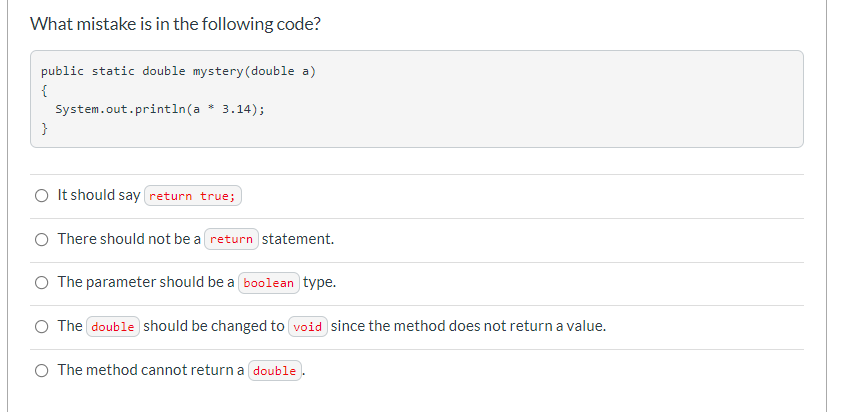The height and width of the screenshot is (412, 848).
Task: Click the question heading 'What mistake is in the following code?'
Action: (x=175, y=24)
